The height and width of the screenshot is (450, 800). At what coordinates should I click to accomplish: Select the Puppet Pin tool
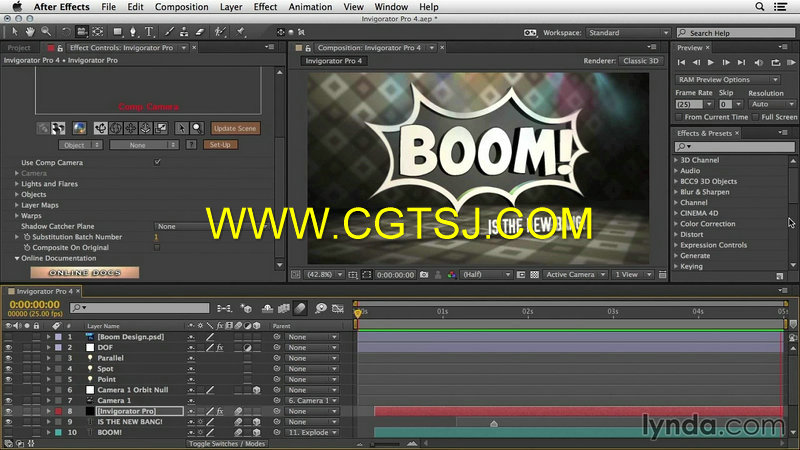240,32
